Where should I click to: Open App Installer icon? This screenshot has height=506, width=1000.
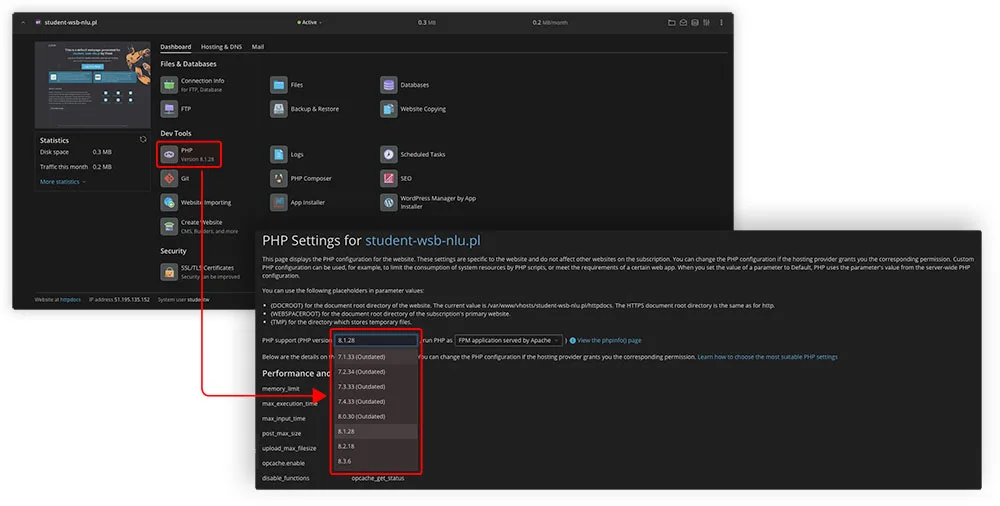tap(279, 202)
